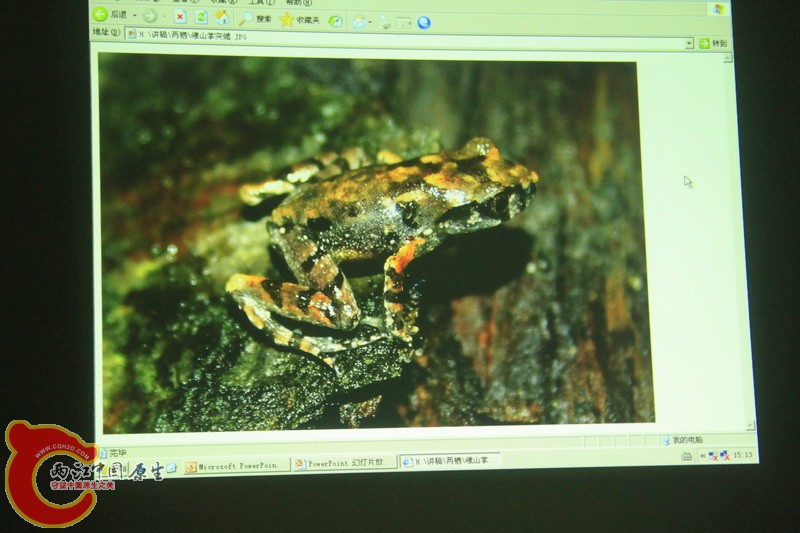Click the second disconnected network tray icon
800x533 pixels.
tap(724, 455)
